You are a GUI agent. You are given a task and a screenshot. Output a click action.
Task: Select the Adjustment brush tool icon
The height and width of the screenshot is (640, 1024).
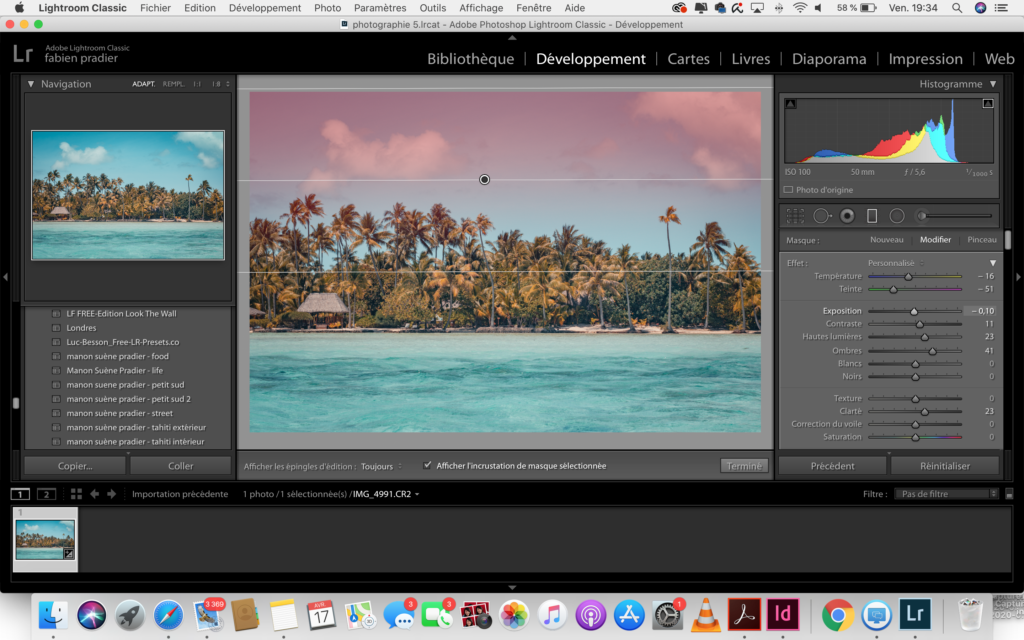click(x=954, y=216)
